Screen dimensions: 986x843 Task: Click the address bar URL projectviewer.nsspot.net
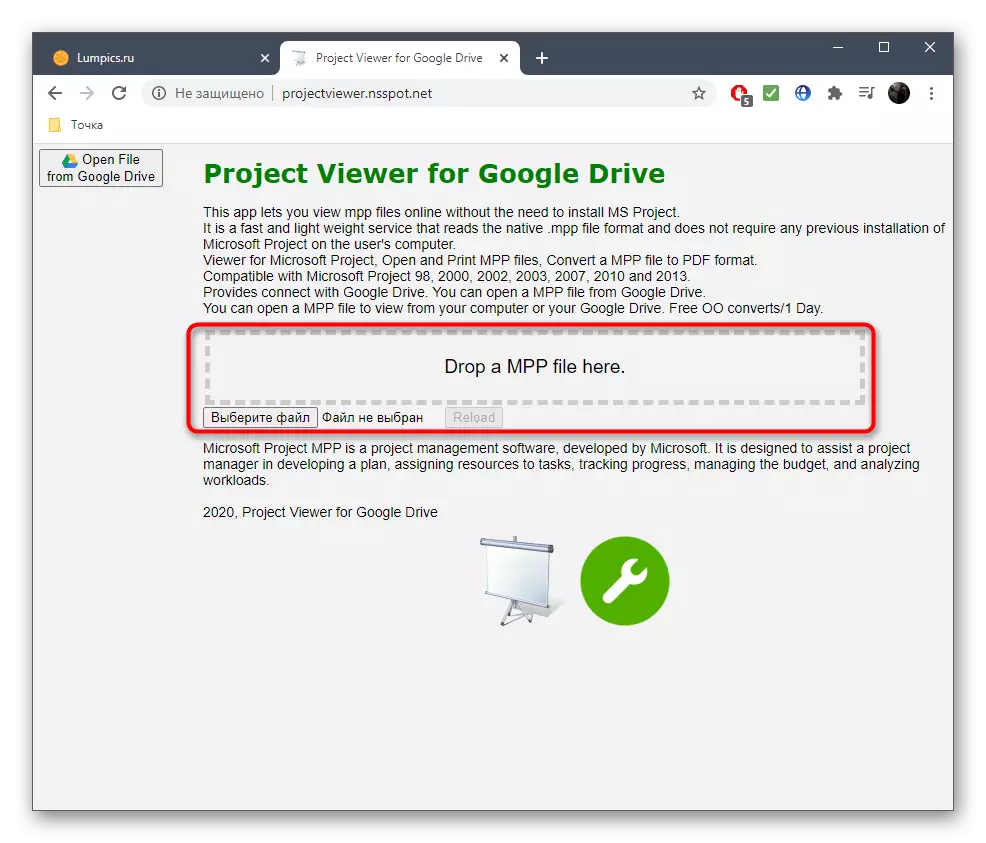click(357, 94)
